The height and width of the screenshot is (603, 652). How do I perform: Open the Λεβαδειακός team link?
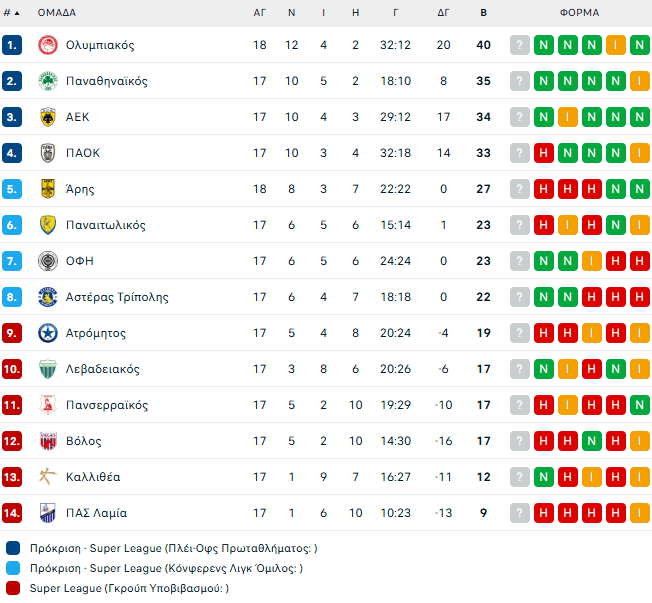[103, 369]
